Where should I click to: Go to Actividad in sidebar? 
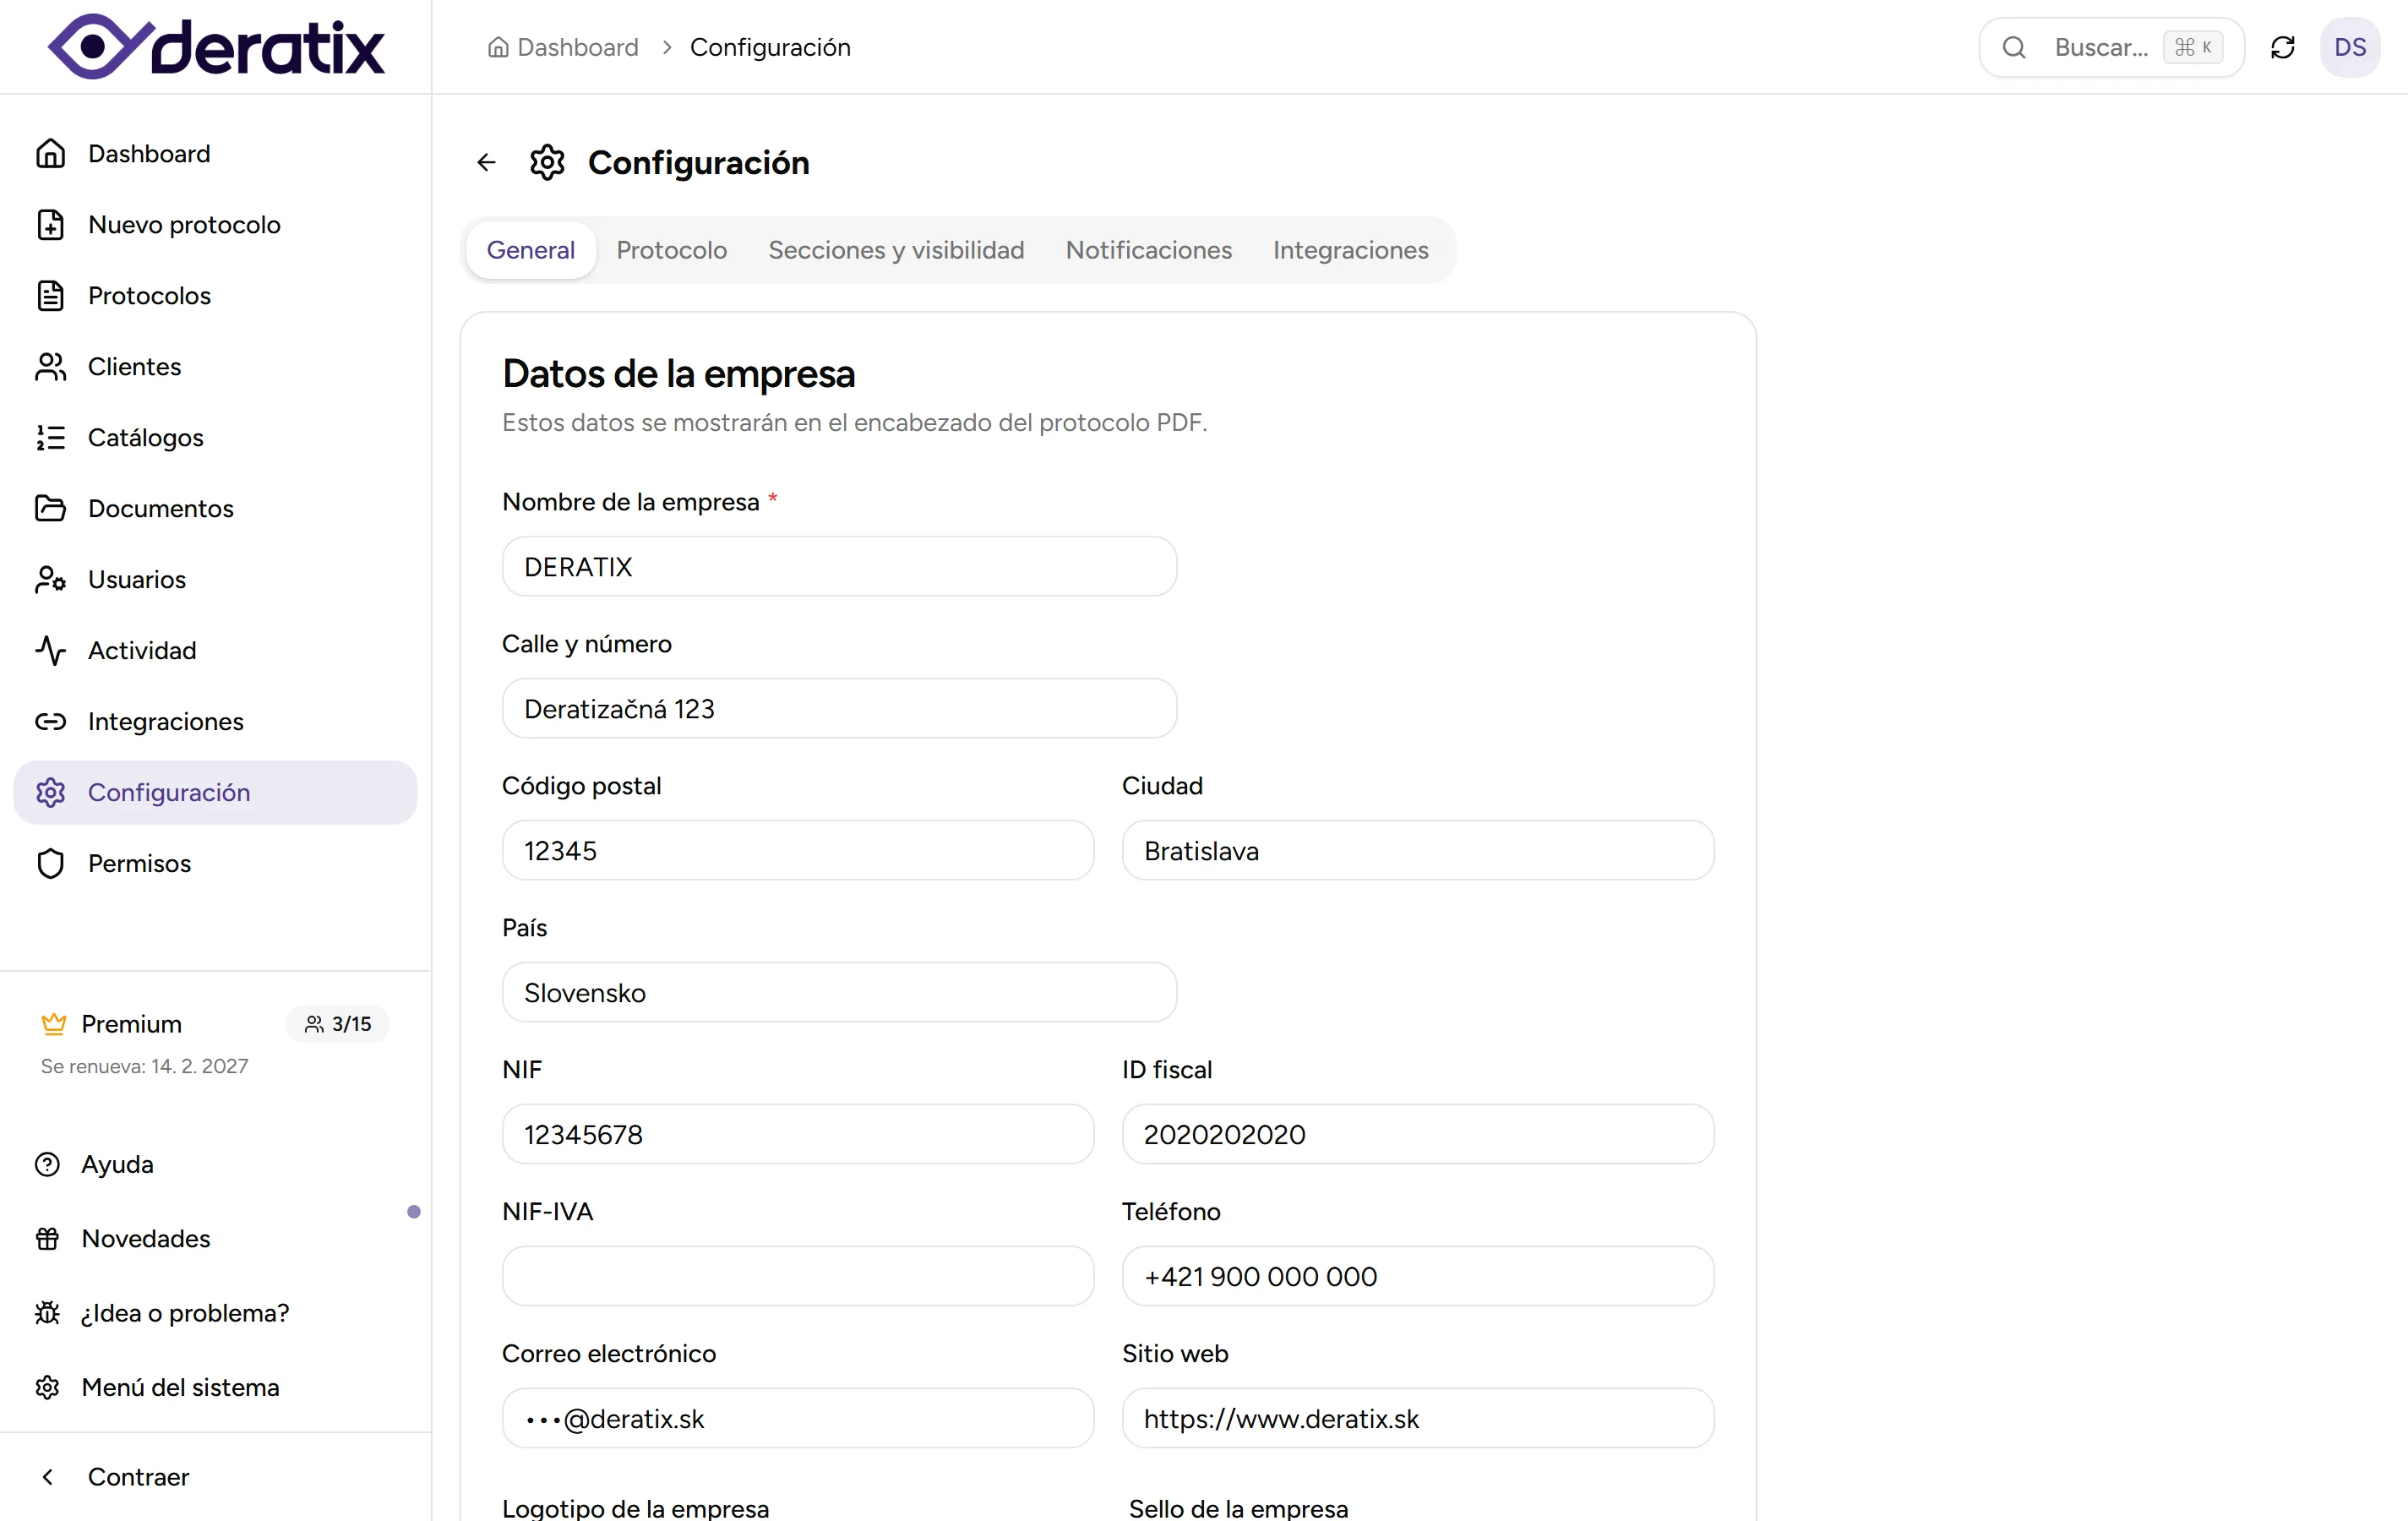142,651
